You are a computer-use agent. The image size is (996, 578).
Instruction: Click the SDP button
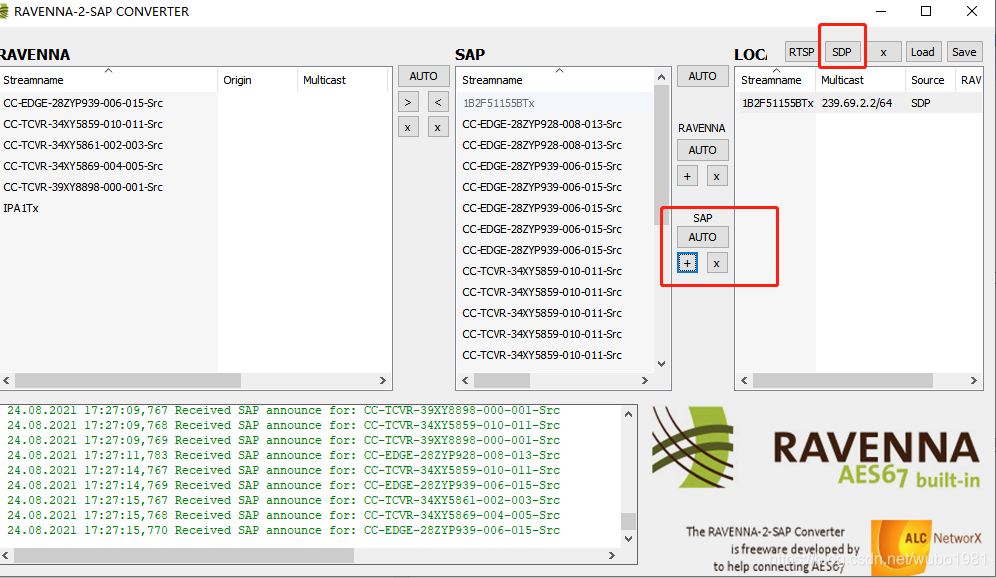point(842,52)
